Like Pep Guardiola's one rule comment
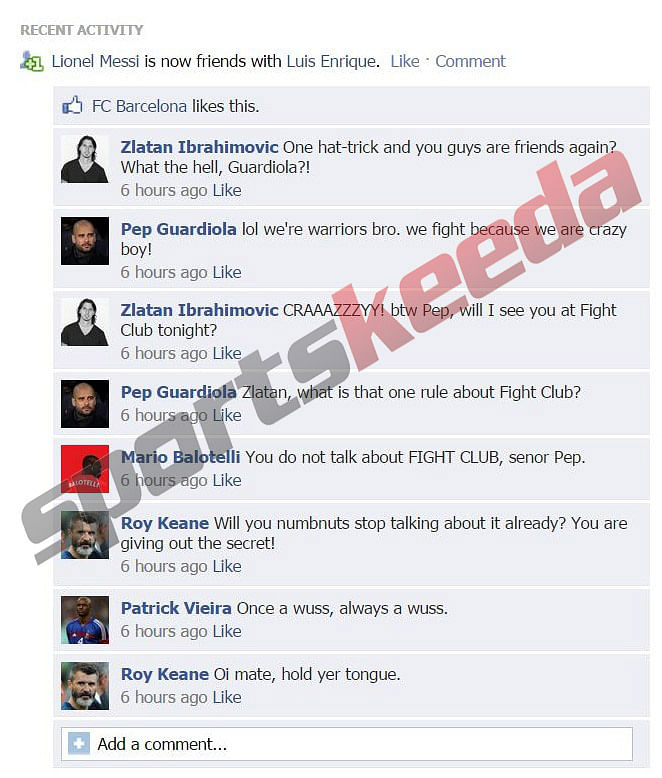This screenshot has height=778, width=662. (x=227, y=415)
